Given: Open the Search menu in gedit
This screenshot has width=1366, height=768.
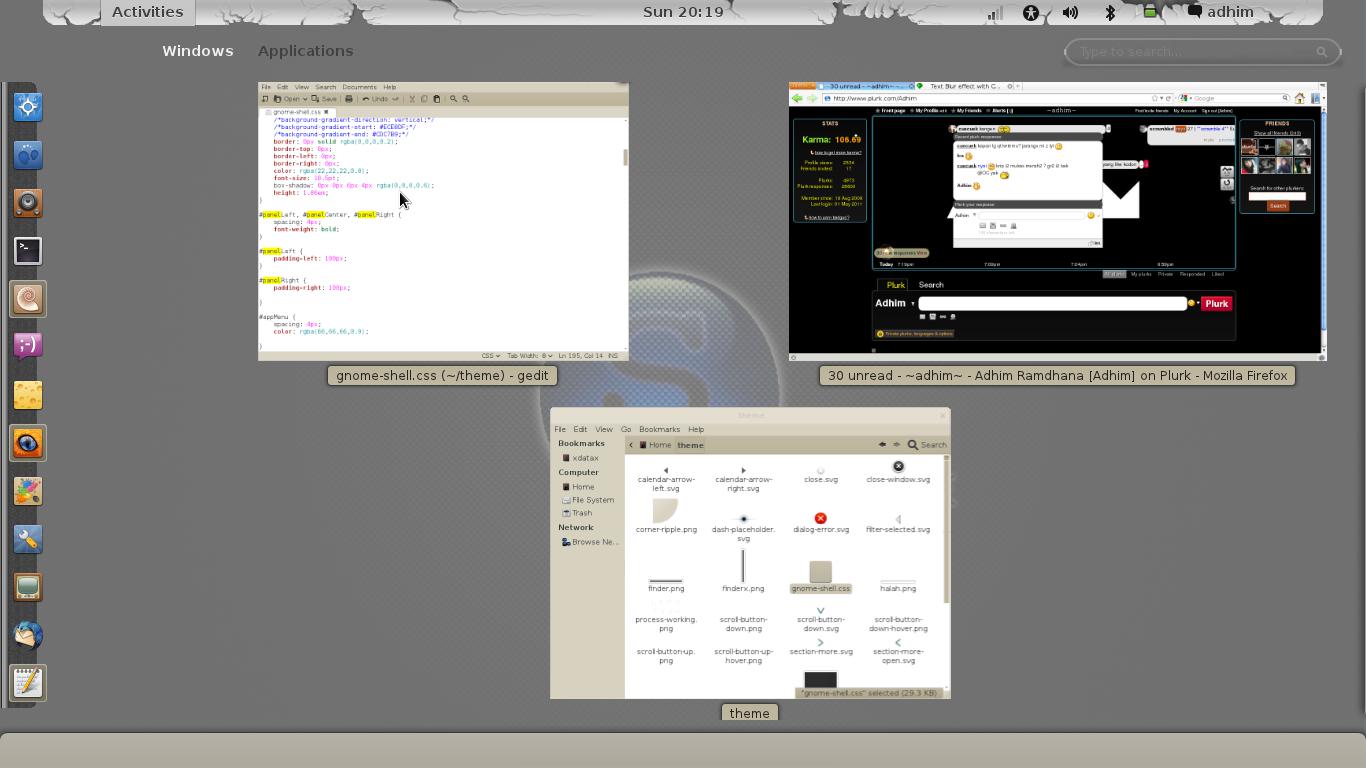Looking at the screenshot, I should click(x=325, y=87).
